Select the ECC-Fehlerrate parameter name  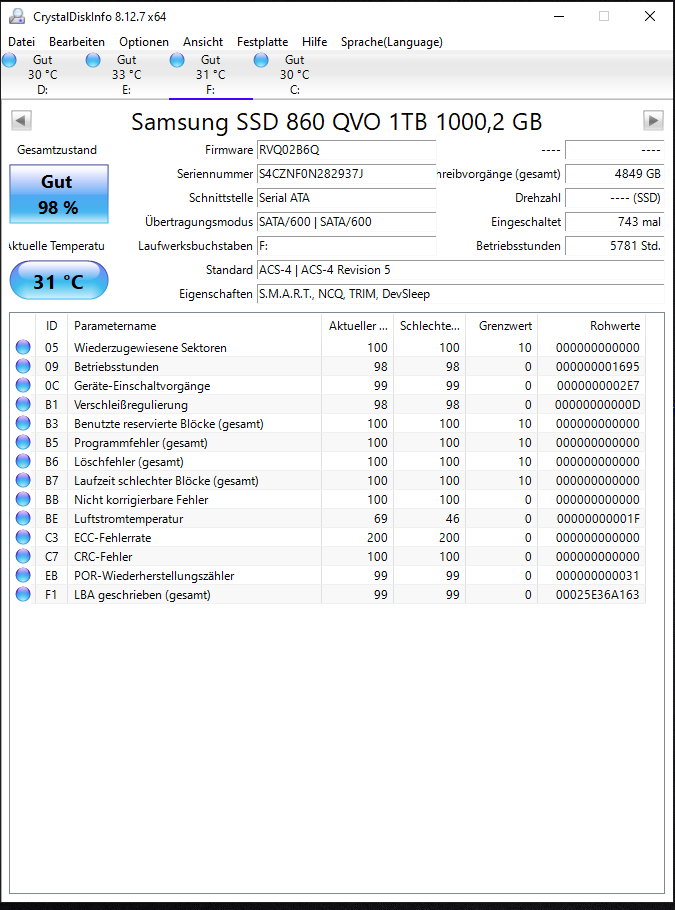click(x=113, y=537)
